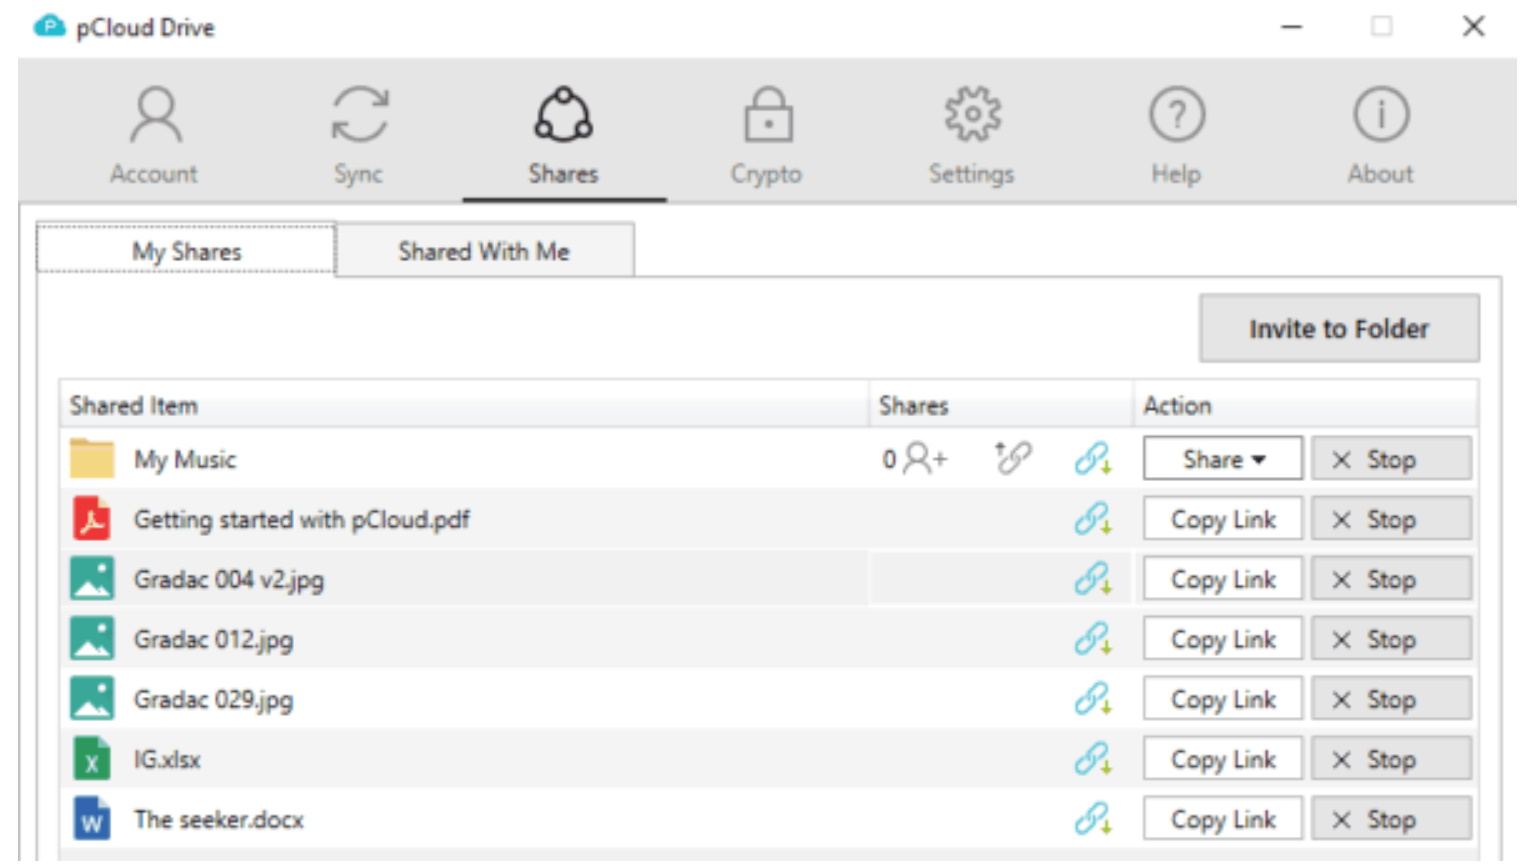Minimize the pCloud Drive window
This screenshot has width=1536, height=864.
coord(1291,27)
